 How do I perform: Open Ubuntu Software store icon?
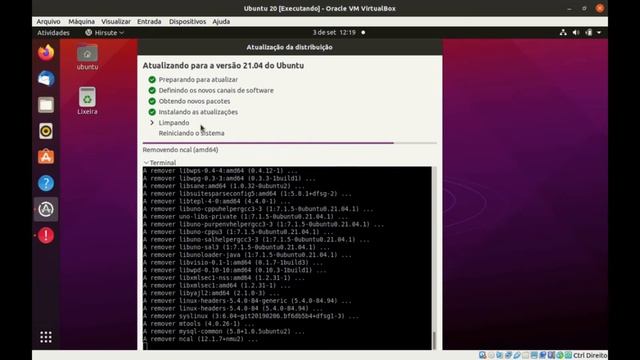pos(46,157)
